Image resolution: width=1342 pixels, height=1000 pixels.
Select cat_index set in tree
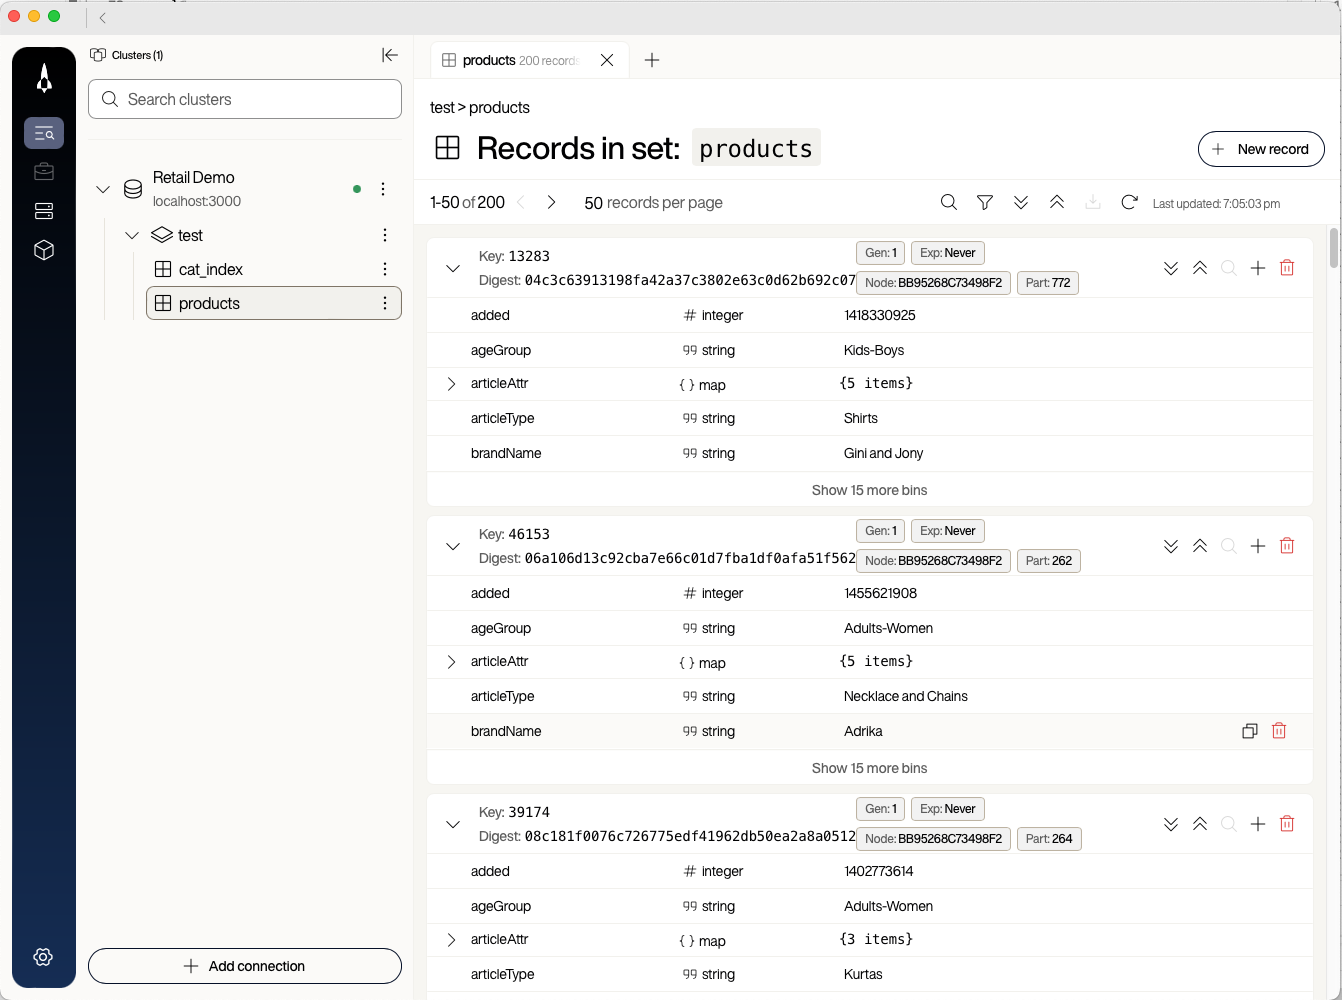pyautogui.click(x=211, y=269)
